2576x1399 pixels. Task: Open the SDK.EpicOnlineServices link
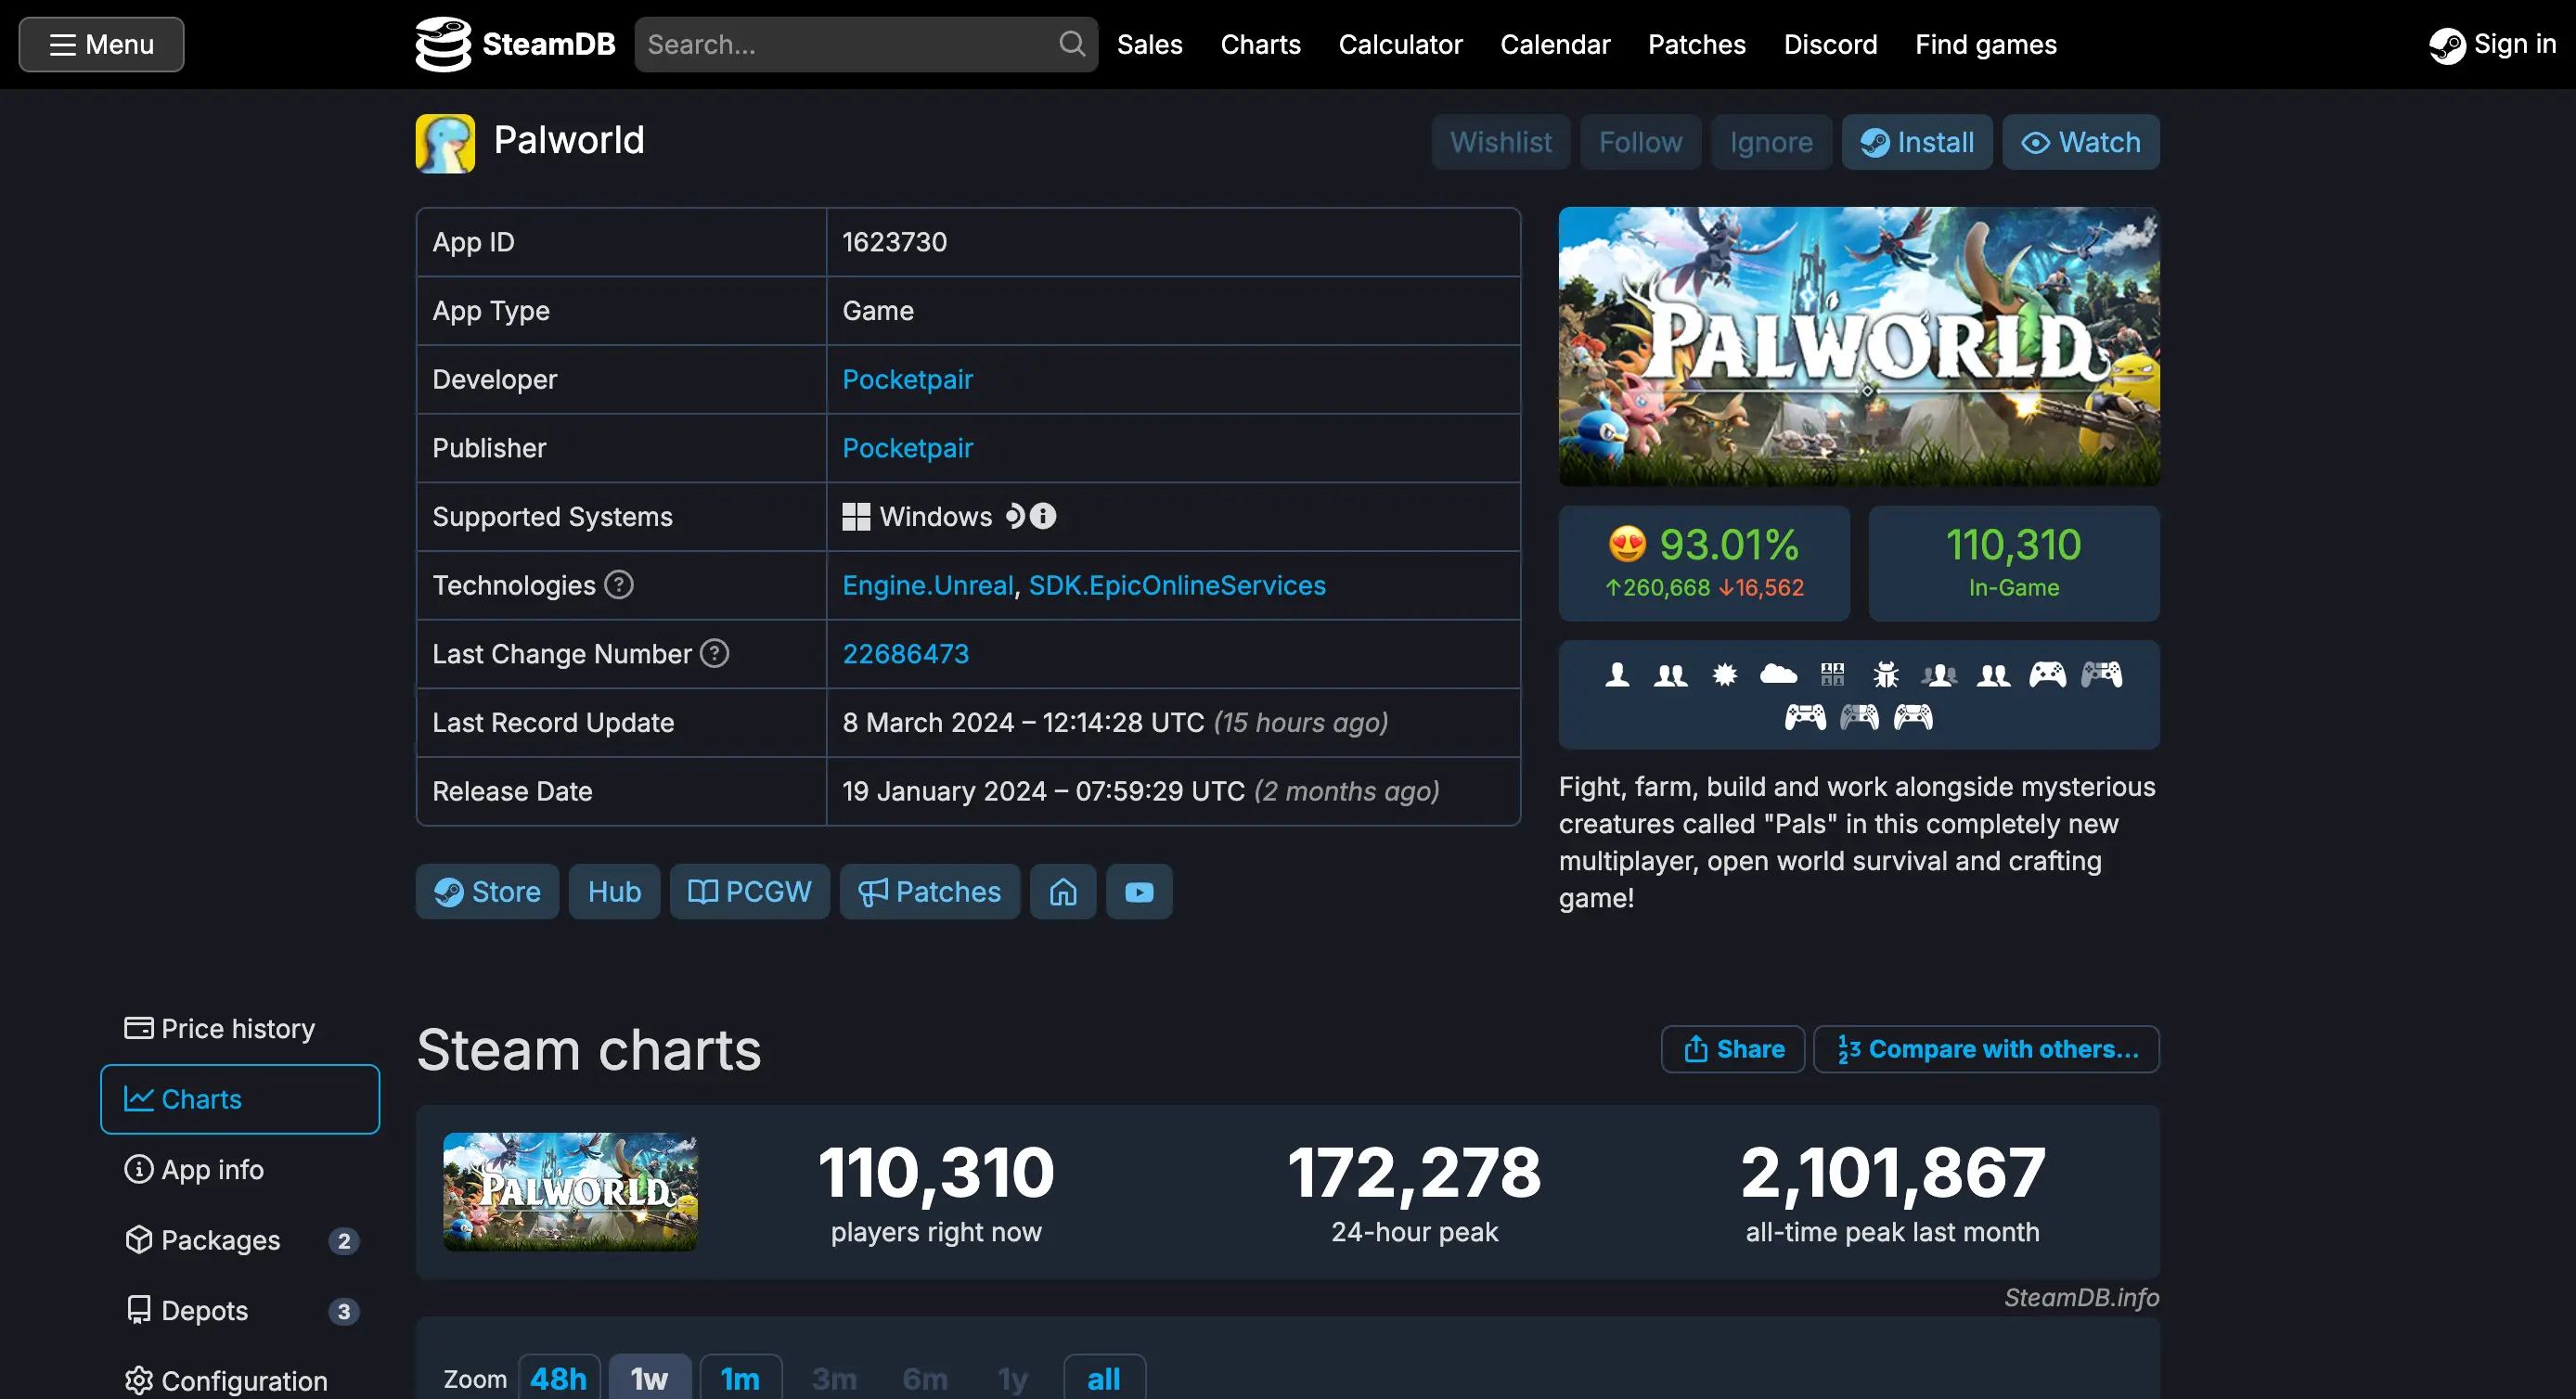(x=1177, y=585)
